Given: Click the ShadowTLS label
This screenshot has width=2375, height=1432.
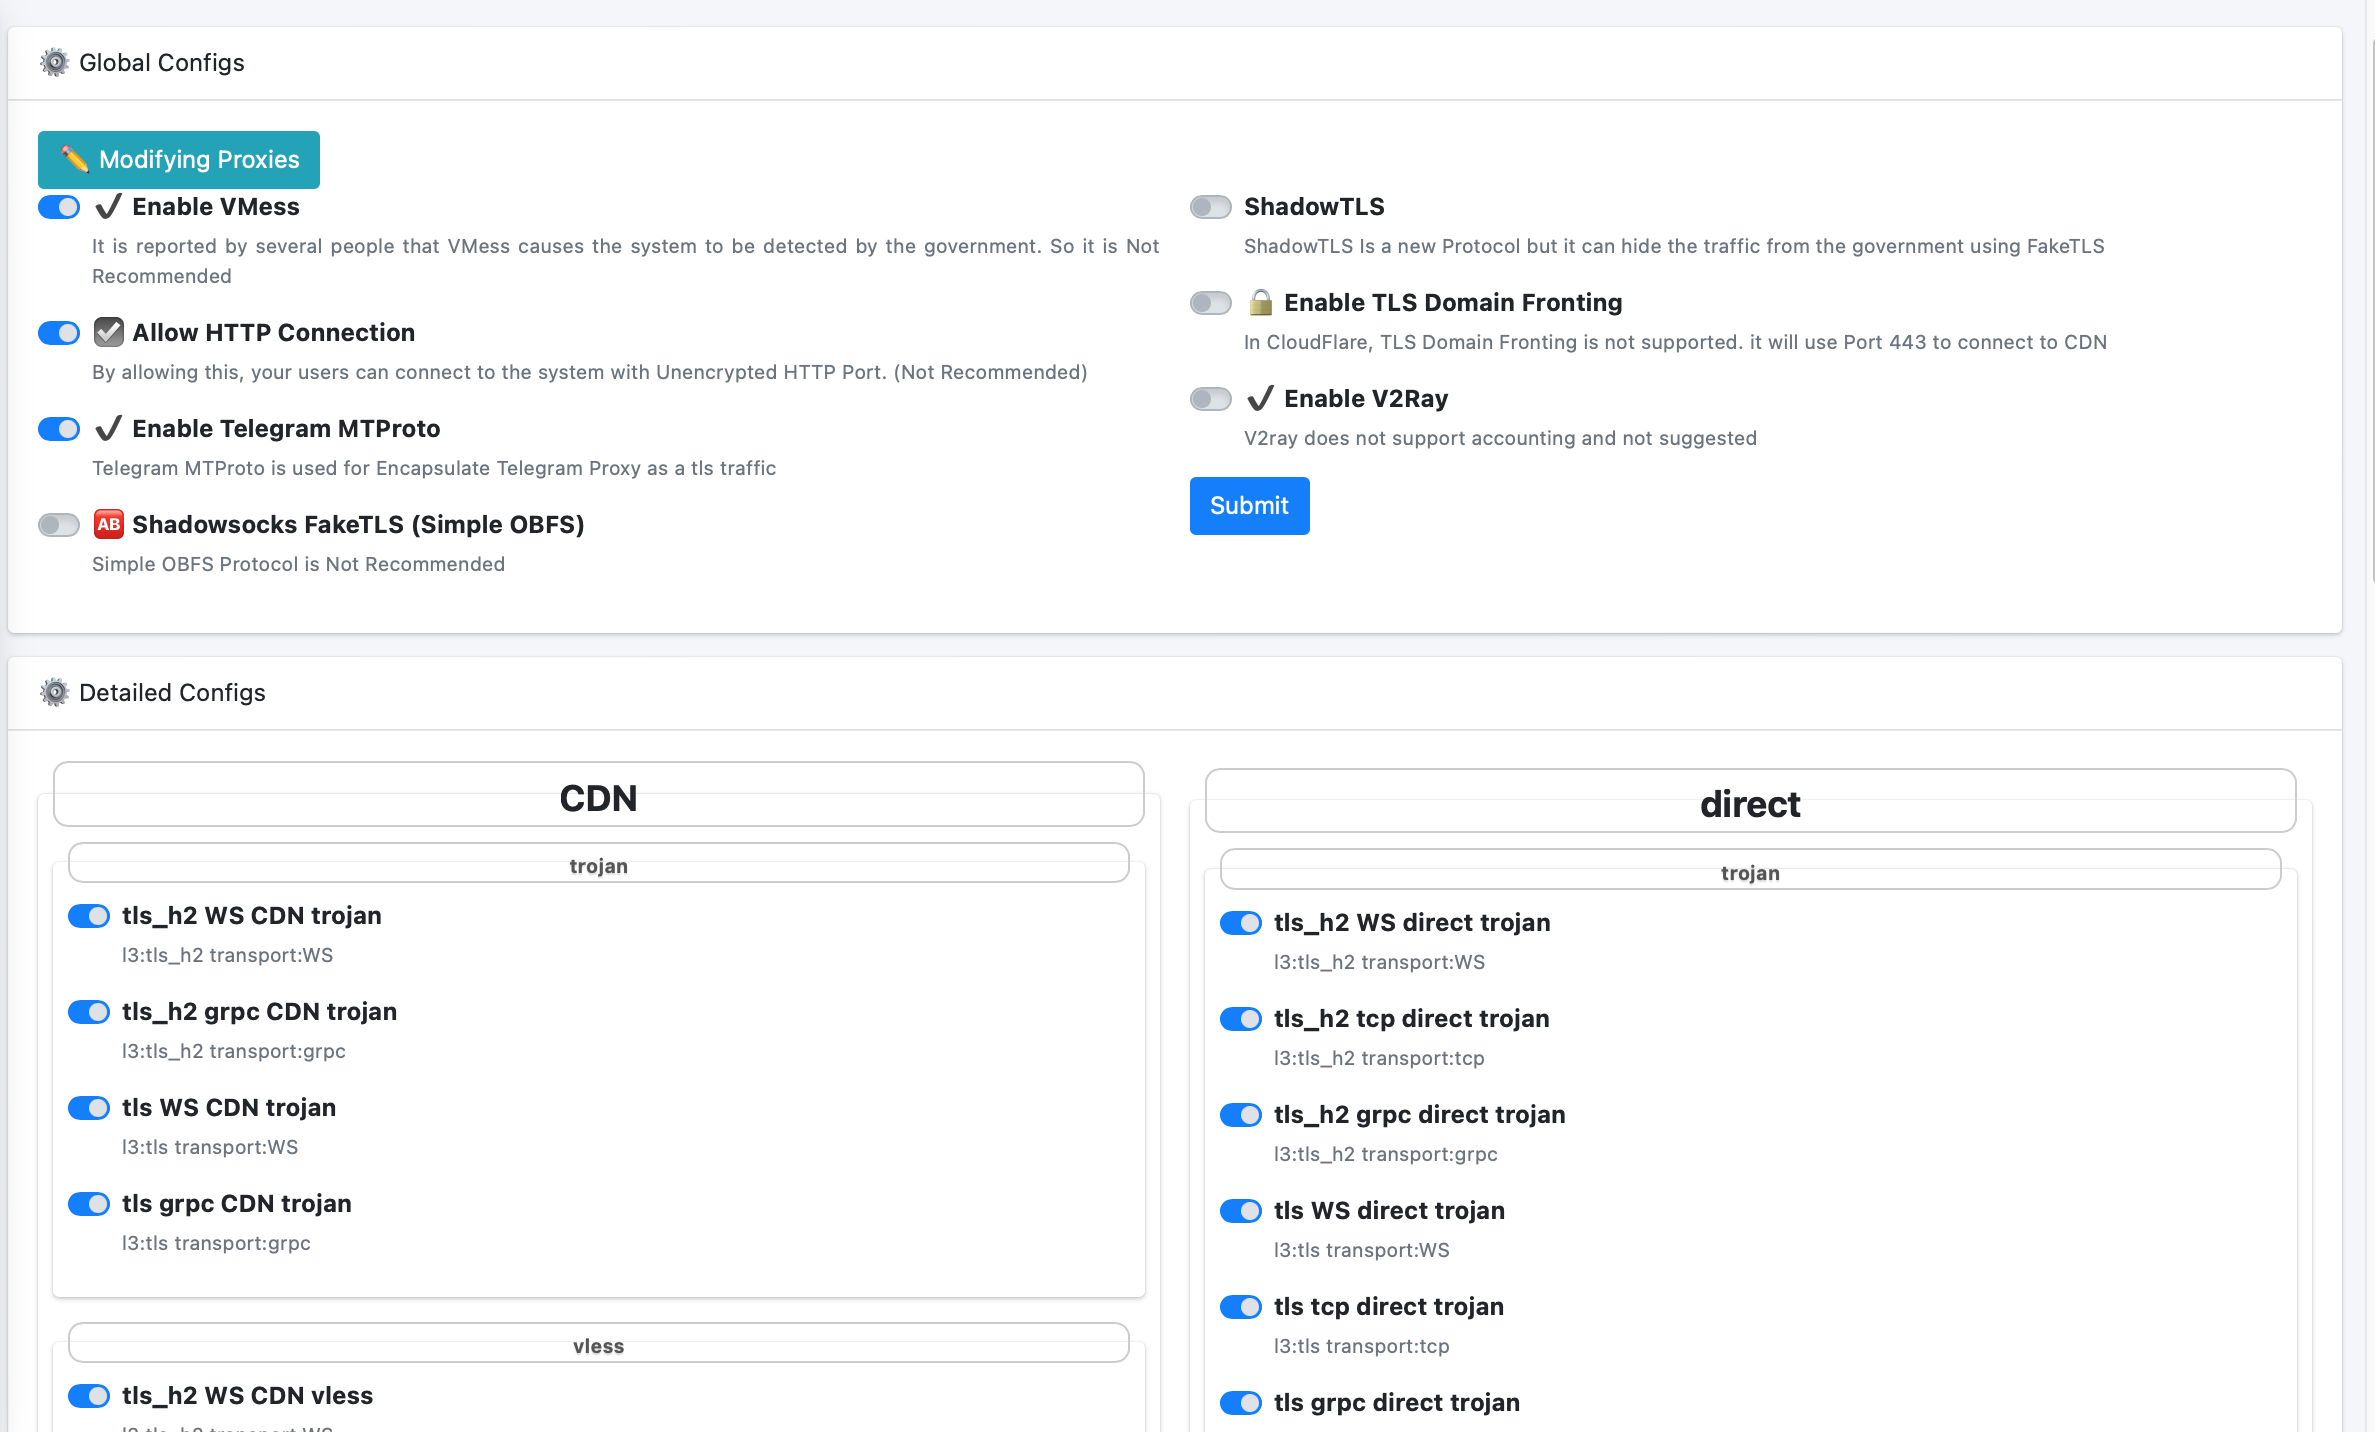Looking at the screenshot, I should coord(1314,207).
